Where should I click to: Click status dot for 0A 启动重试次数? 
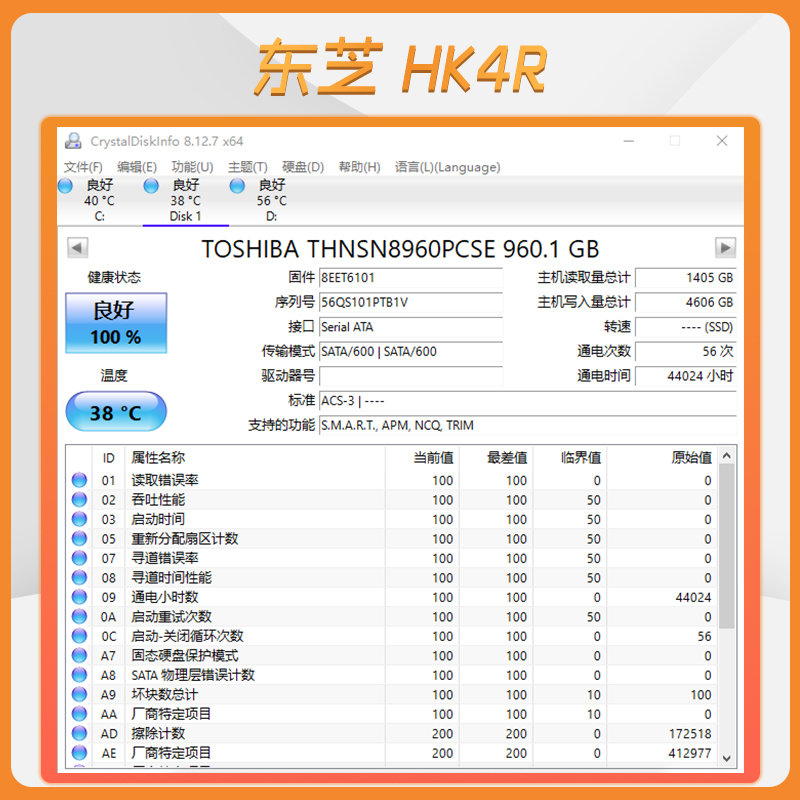(x=79, y=616)
